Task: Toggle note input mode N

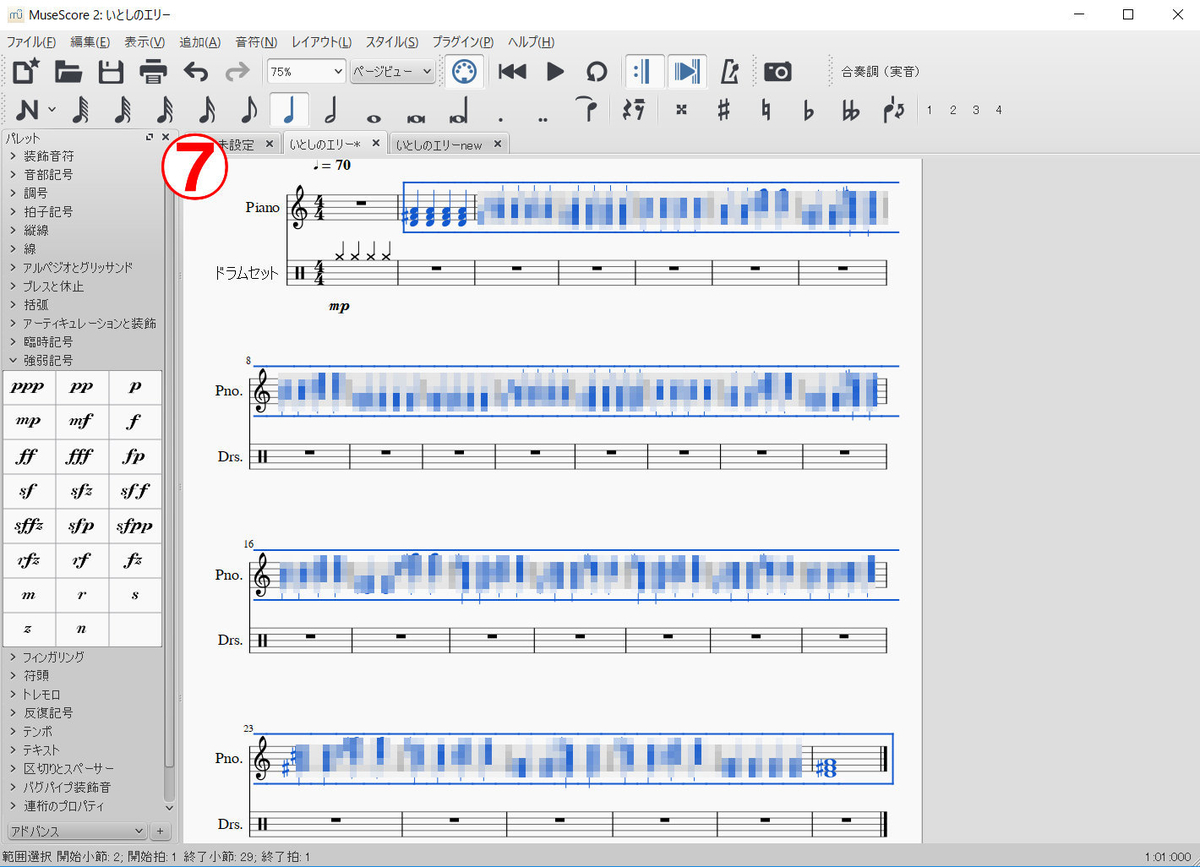Action: (x=26, y=110)
